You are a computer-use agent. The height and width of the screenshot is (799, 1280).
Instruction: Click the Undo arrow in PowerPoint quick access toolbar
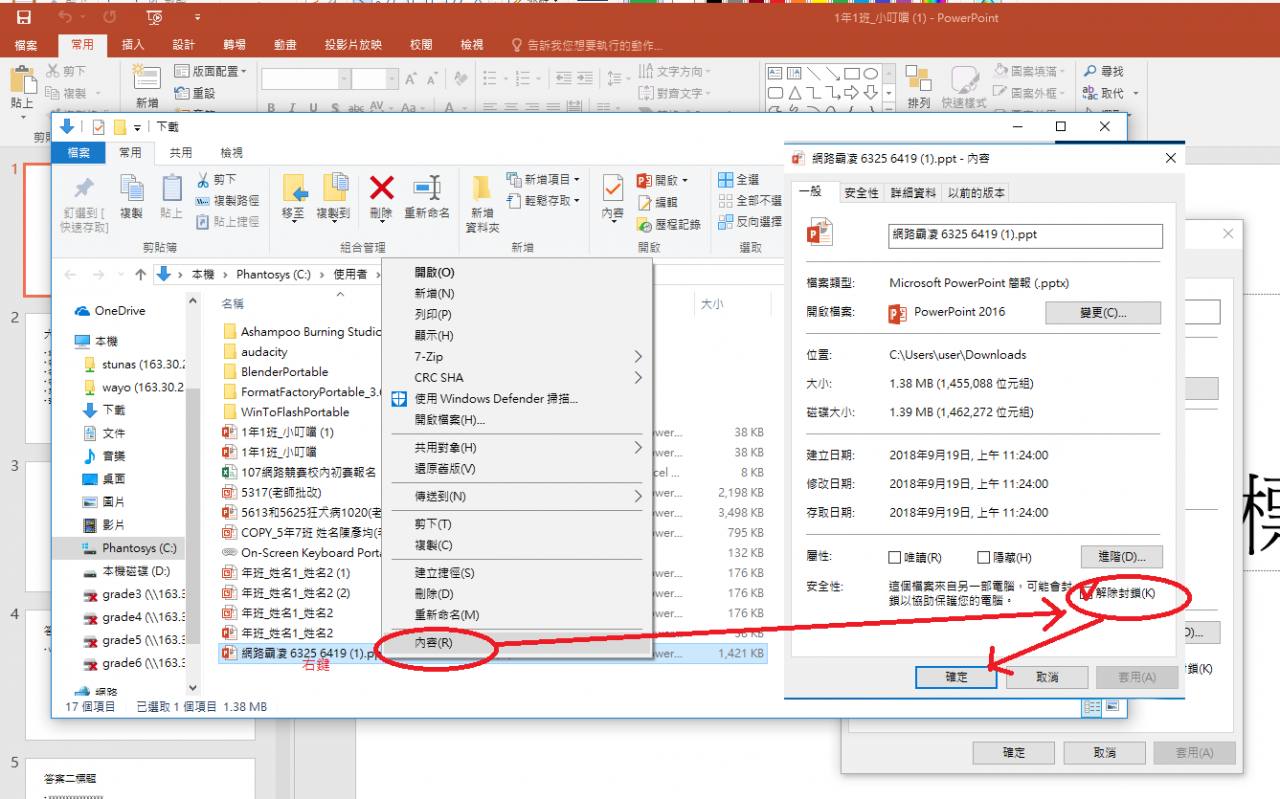tap(65, 17)
